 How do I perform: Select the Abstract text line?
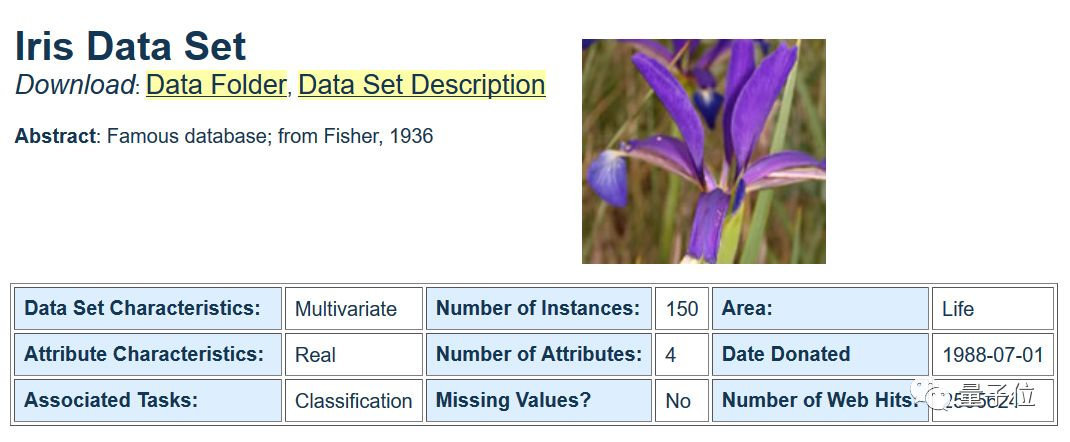(x=224, y=136)
